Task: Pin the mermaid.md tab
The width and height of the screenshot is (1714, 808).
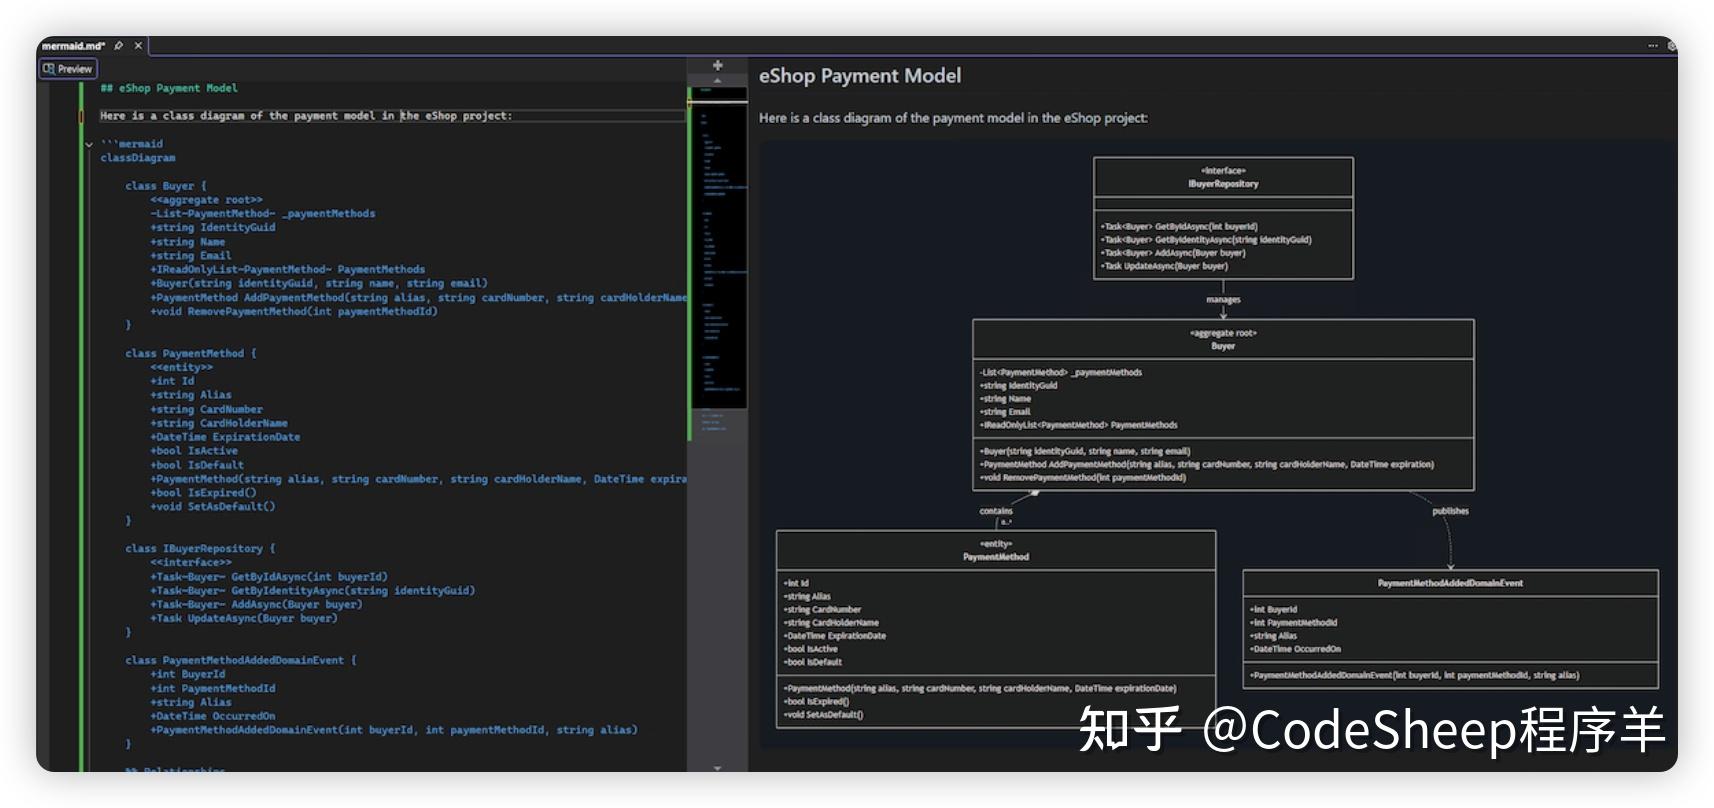Action: click(x=119, y=45)
